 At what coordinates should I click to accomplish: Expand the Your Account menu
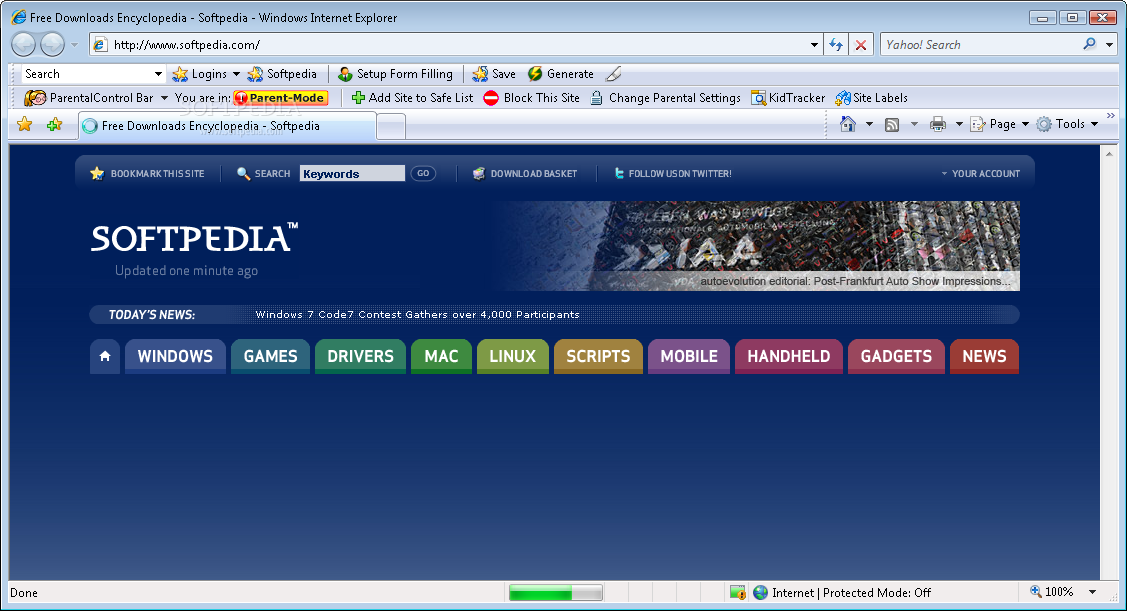coord(980,173)
